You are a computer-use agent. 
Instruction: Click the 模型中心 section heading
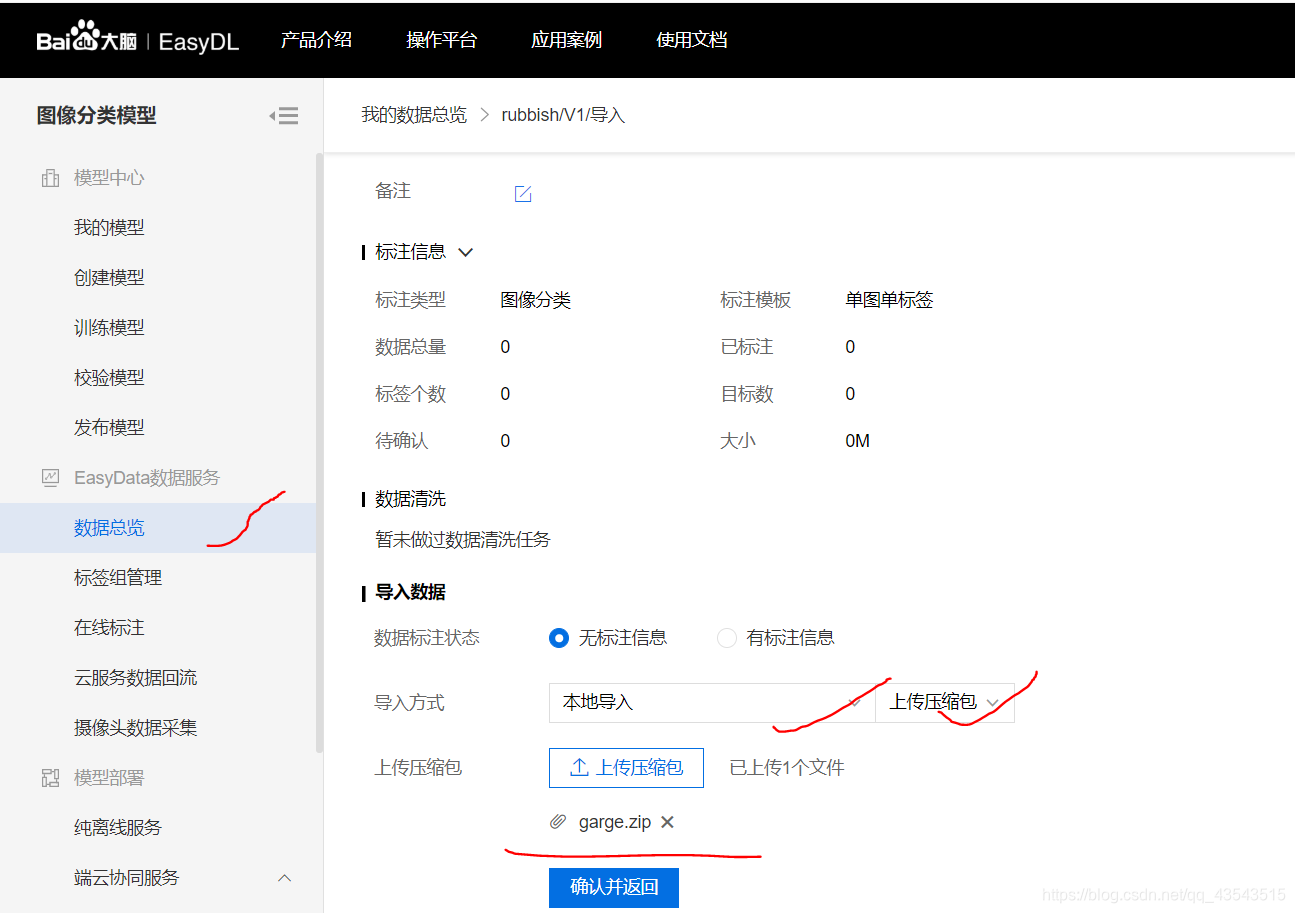pos(109,177)
